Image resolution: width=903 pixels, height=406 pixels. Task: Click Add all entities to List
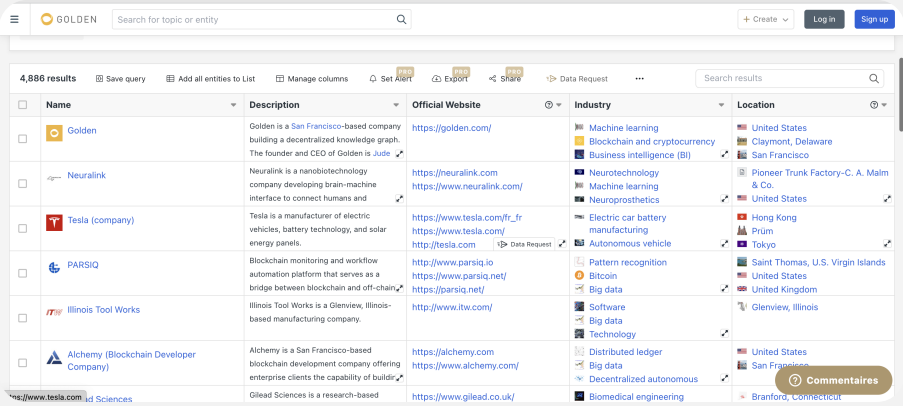(211, 79)
